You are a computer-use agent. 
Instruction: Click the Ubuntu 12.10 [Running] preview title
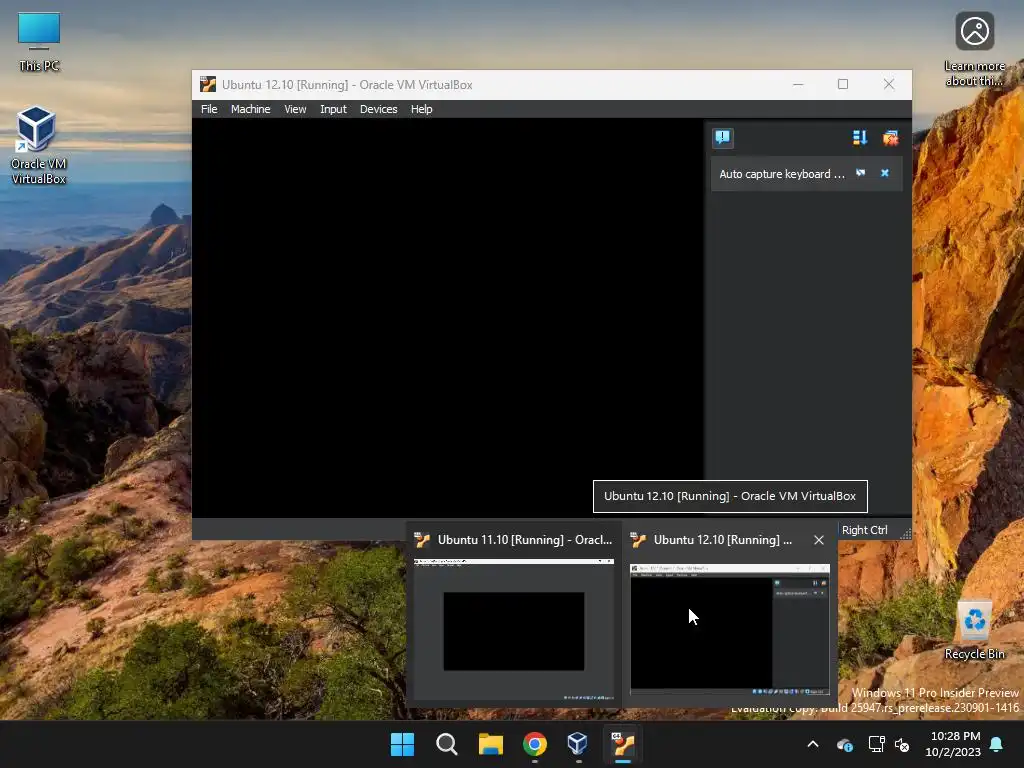pos(722,540)
